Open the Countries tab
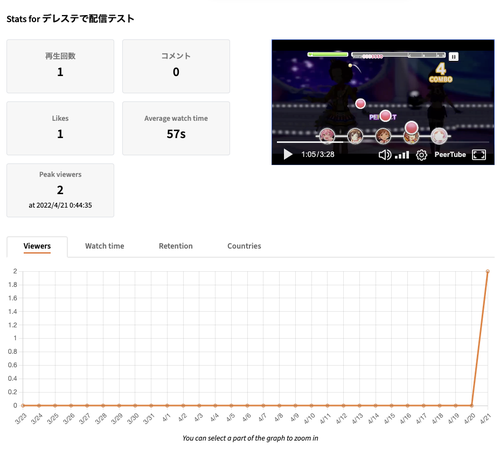Image resolution: width=500 pixels, height=453 pixels. pyautogui.click(x=244, y=246)
